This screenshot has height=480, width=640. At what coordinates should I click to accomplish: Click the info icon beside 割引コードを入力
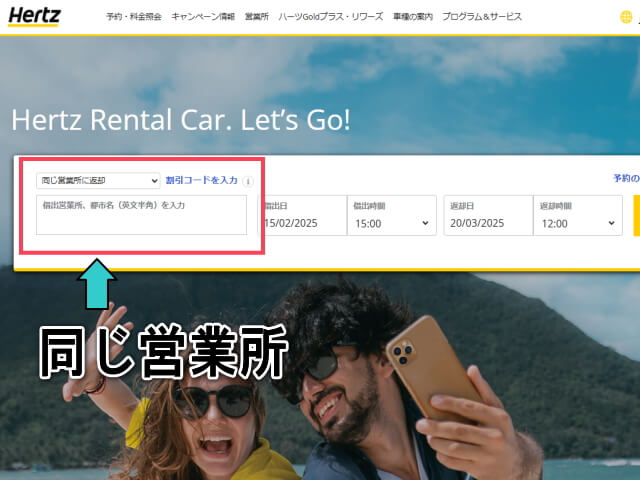coord(248,181)
